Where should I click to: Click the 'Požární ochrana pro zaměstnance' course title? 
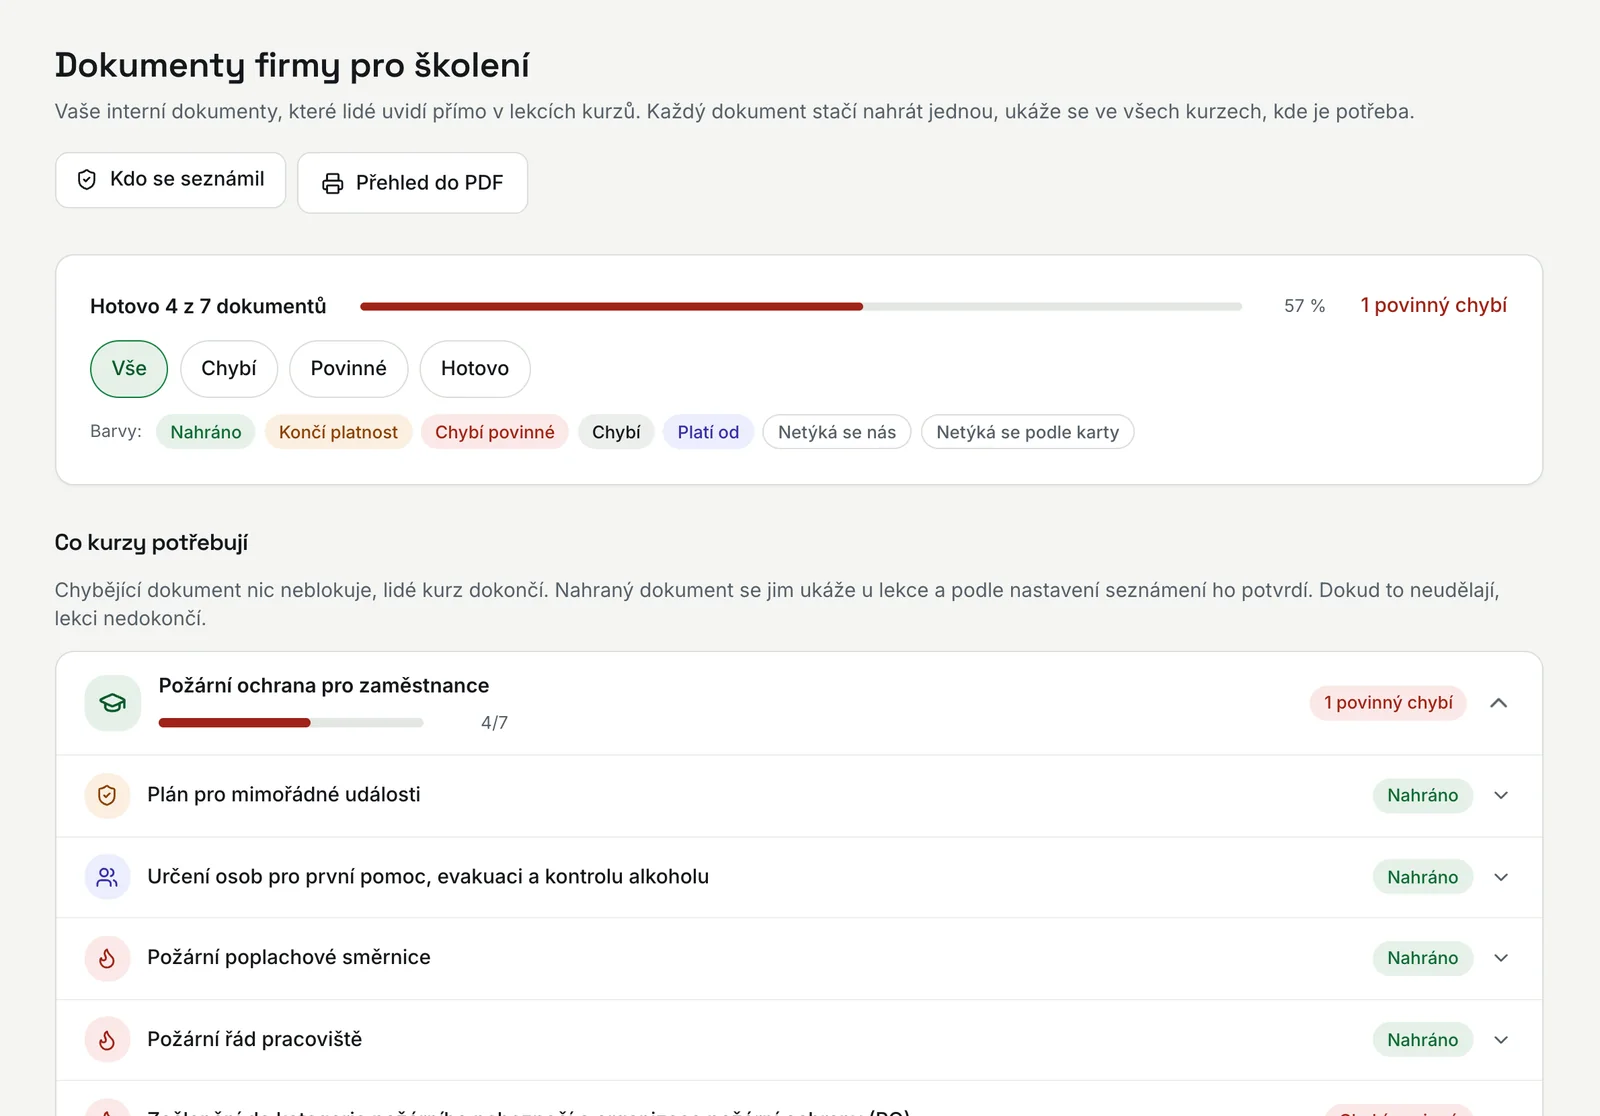click(324, 686)
